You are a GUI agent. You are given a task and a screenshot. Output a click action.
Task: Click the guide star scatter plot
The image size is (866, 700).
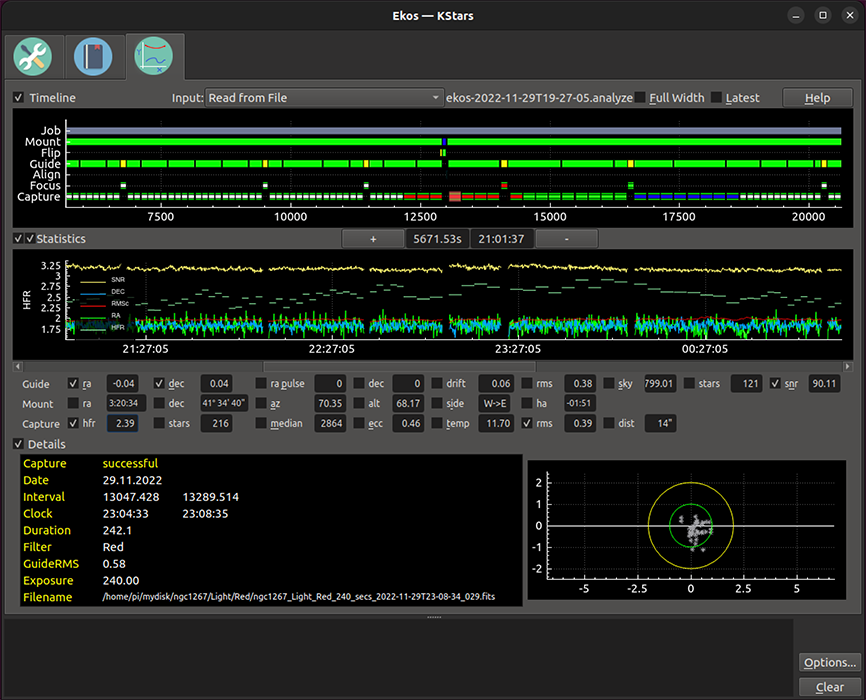click(x=690, y=524)
